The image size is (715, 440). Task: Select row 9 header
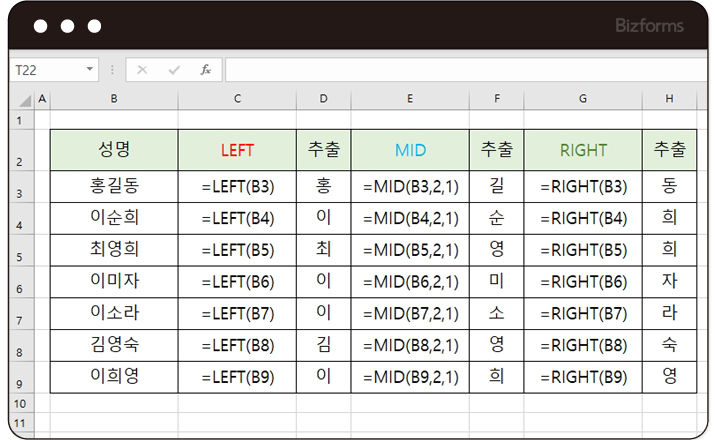tap(20, 383)
